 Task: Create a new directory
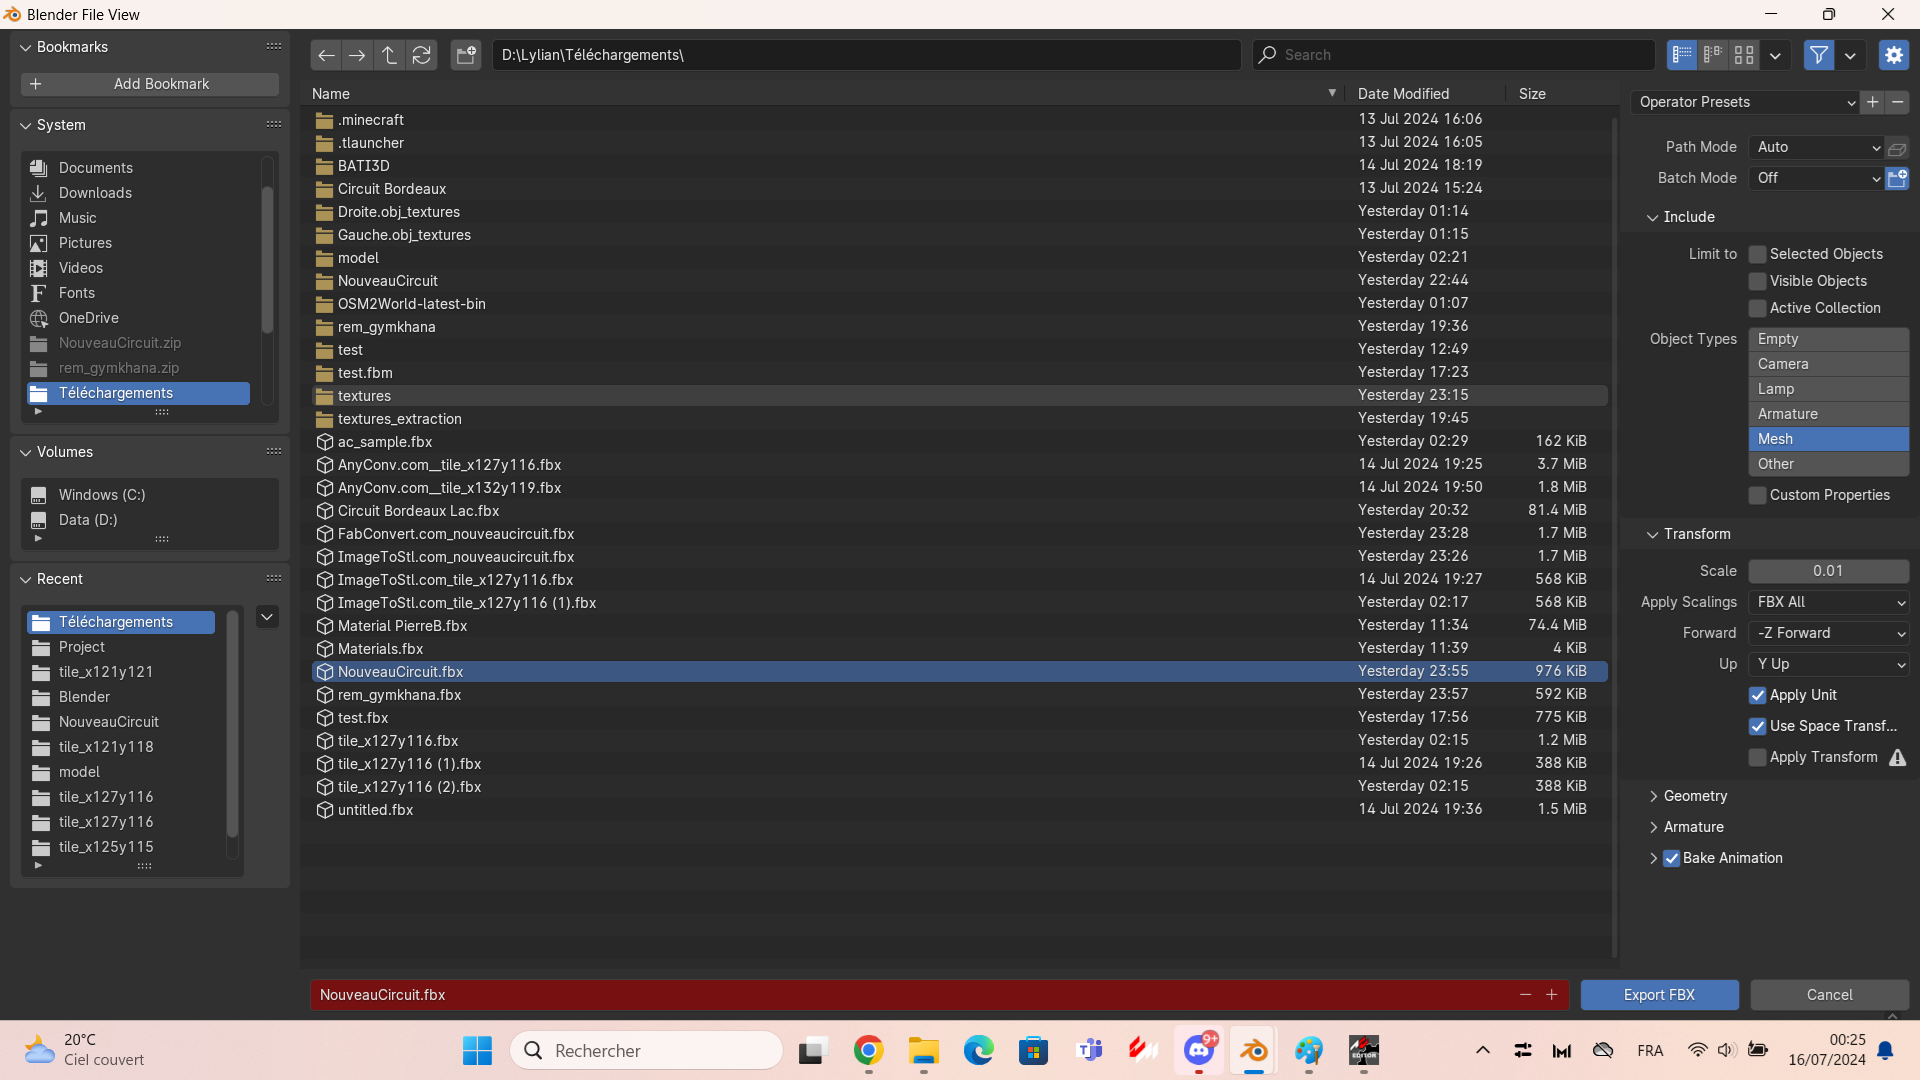pos(466,55)
